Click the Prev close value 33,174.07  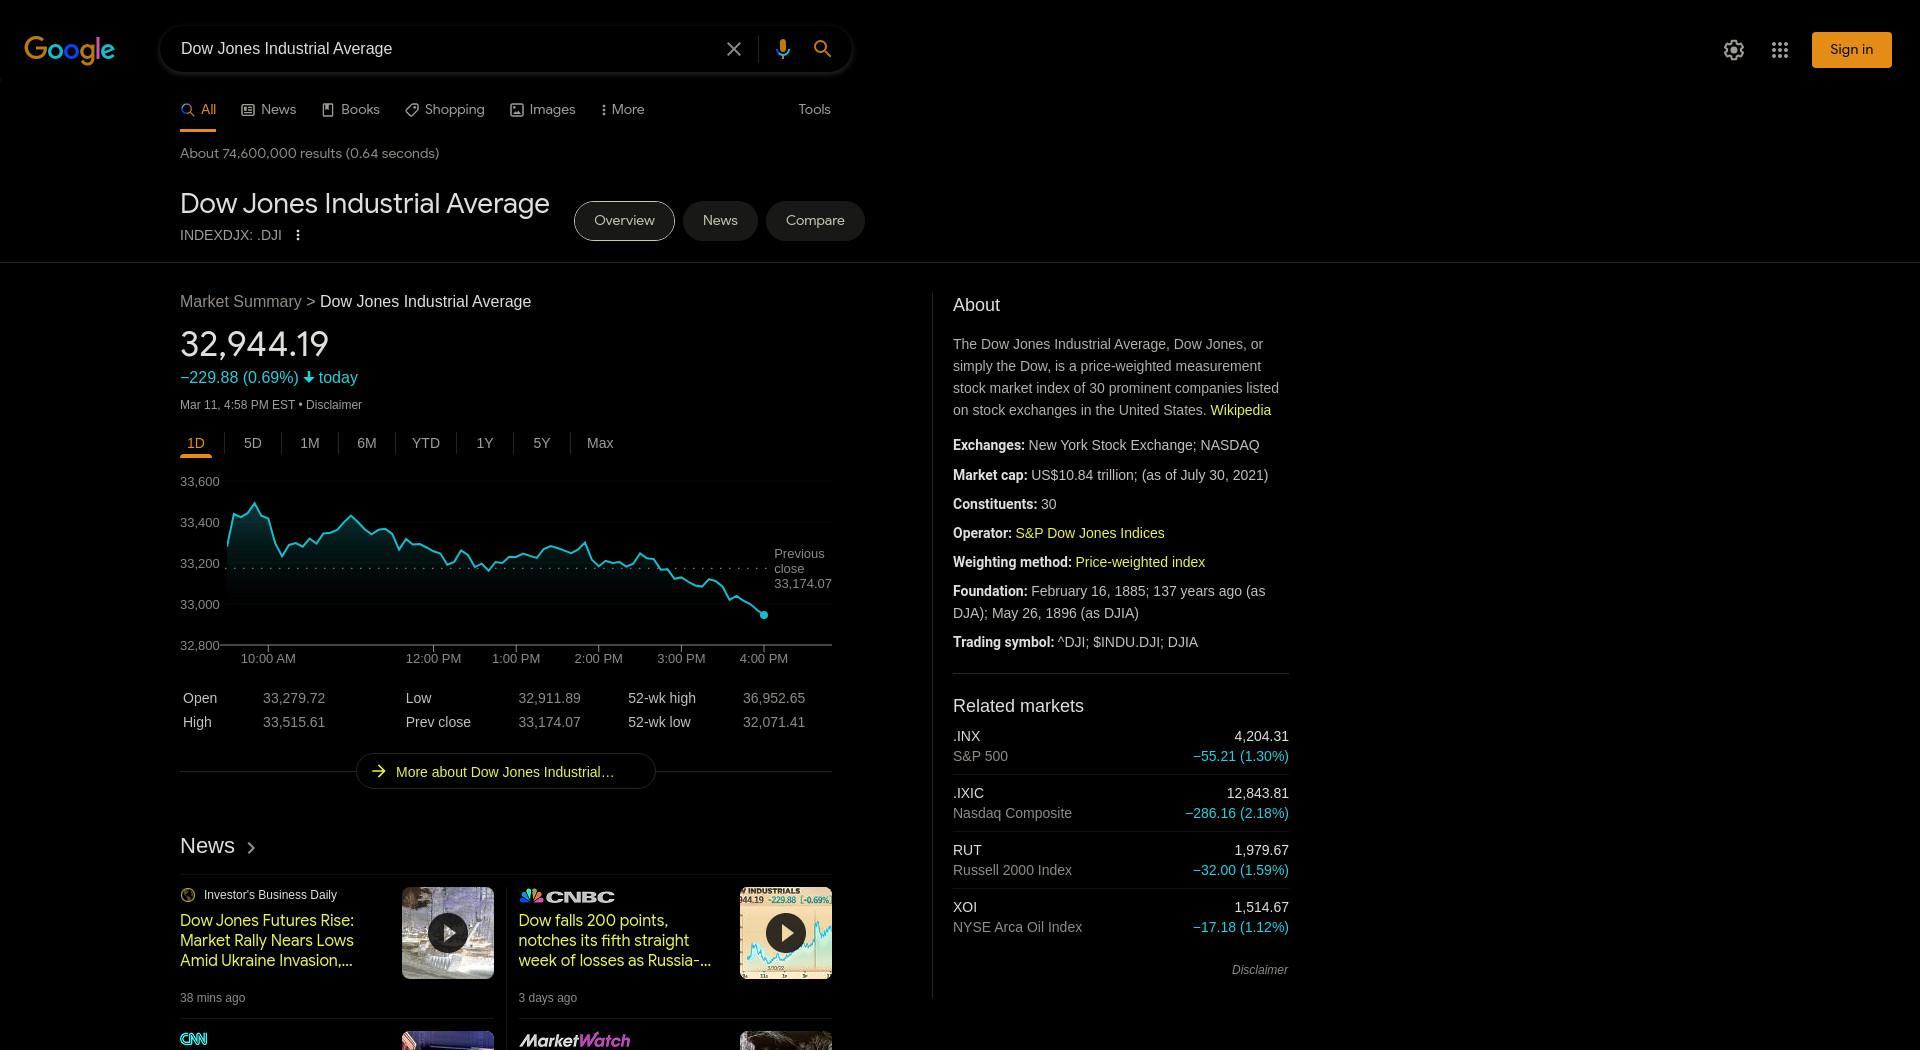[x=549, y=722]
